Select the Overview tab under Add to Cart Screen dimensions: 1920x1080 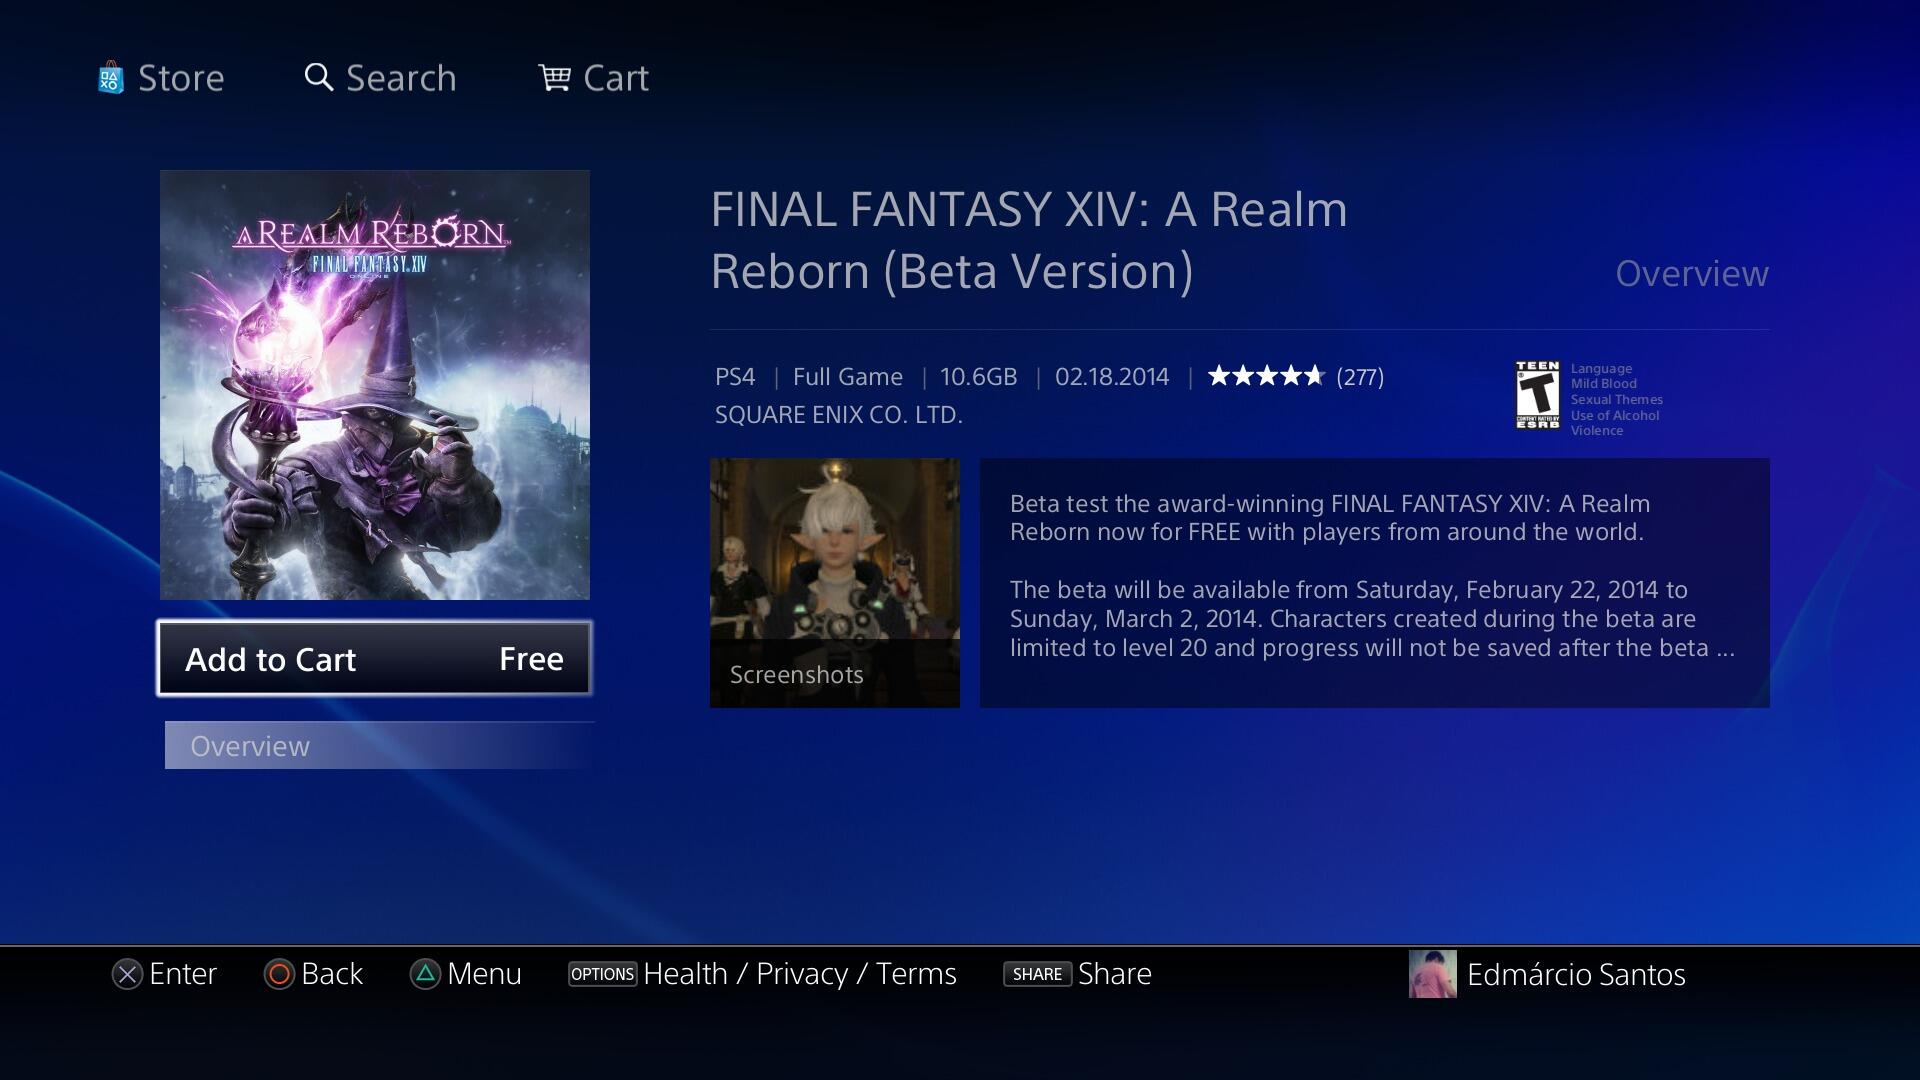pos(379,746)
